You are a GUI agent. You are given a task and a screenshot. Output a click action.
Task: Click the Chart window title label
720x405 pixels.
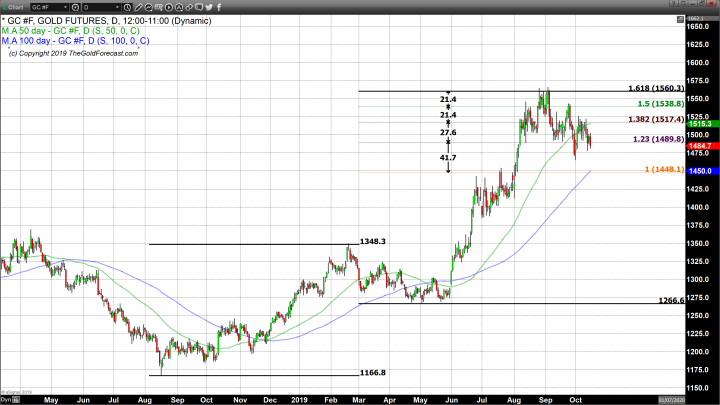[16, 7]
